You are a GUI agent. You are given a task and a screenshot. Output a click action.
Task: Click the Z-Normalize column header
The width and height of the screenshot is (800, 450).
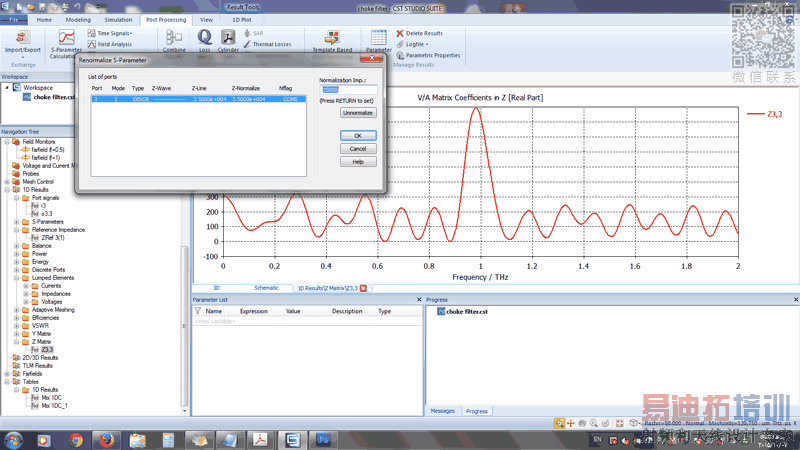246,88
